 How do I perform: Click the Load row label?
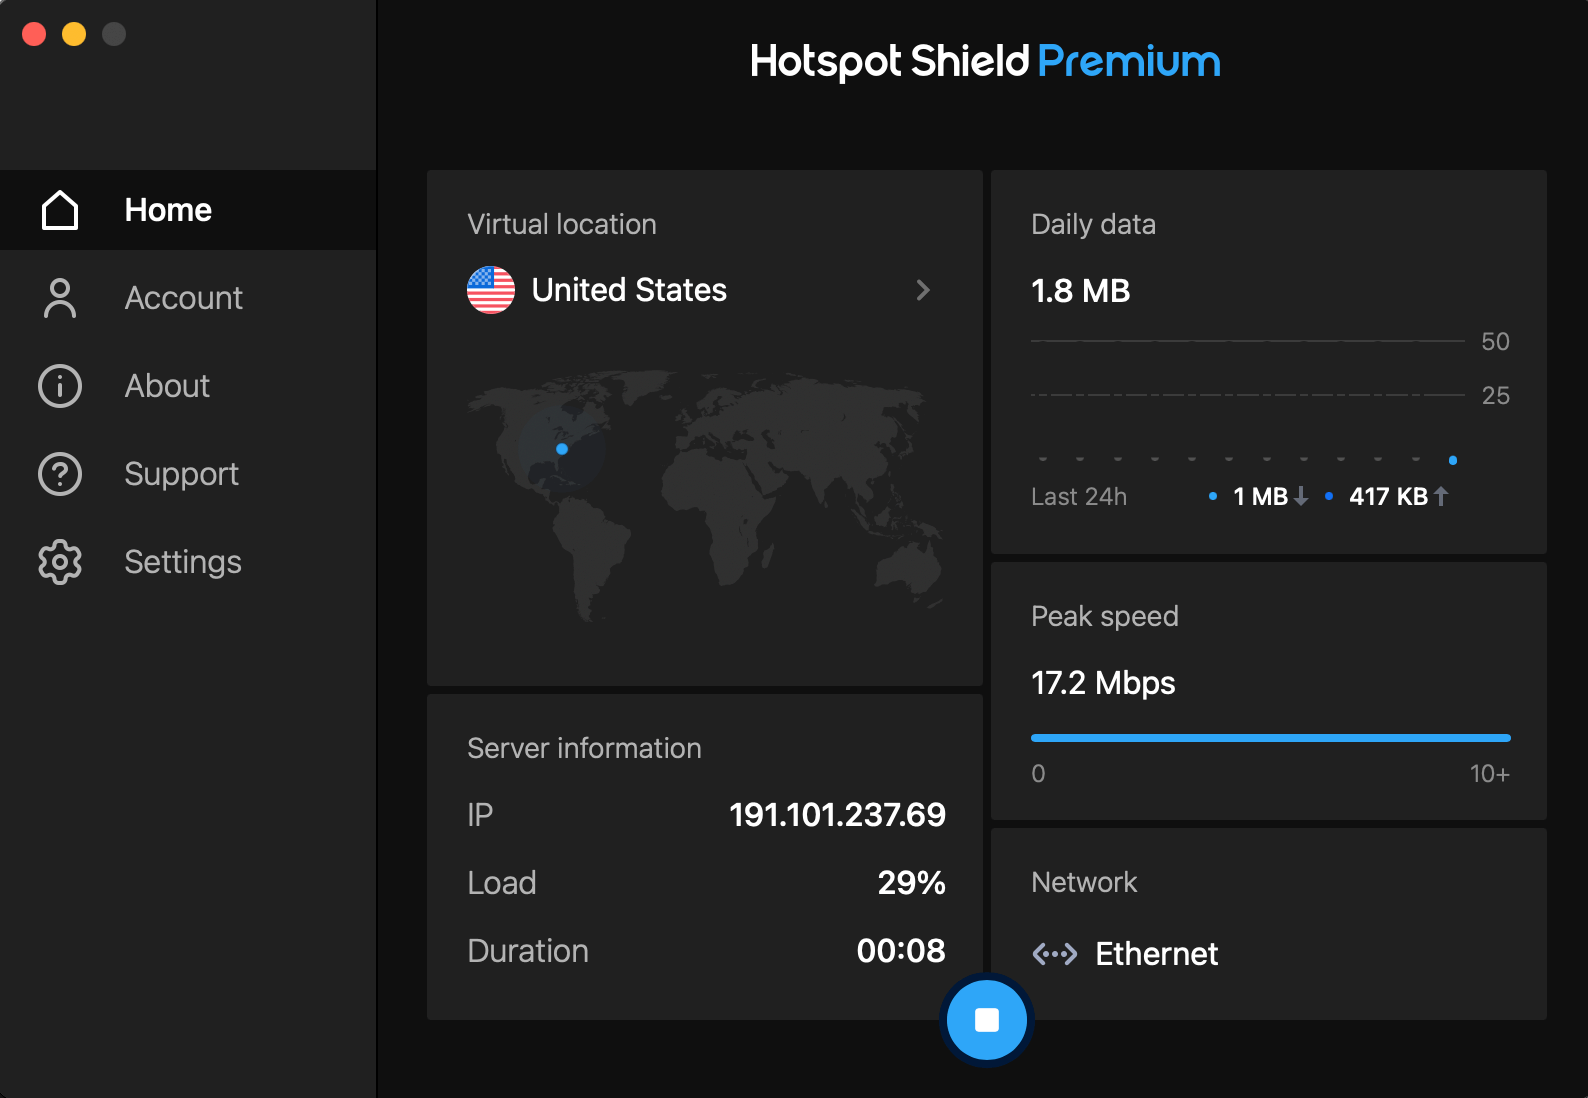coord(502,883)
